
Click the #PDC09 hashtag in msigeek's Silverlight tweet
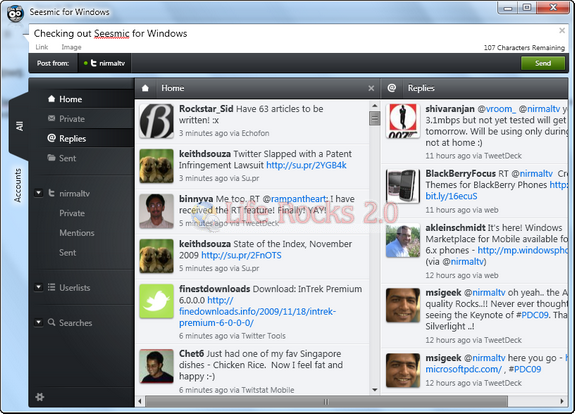point(535,315)
